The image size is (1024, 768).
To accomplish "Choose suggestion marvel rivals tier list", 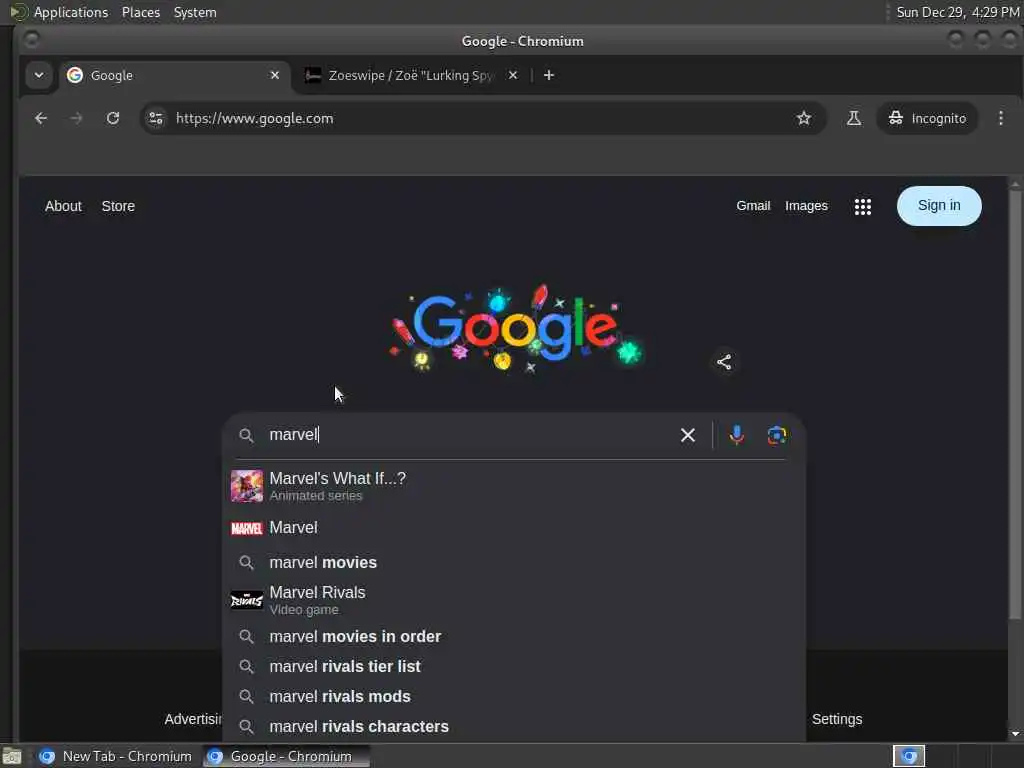I will (514, 666).
